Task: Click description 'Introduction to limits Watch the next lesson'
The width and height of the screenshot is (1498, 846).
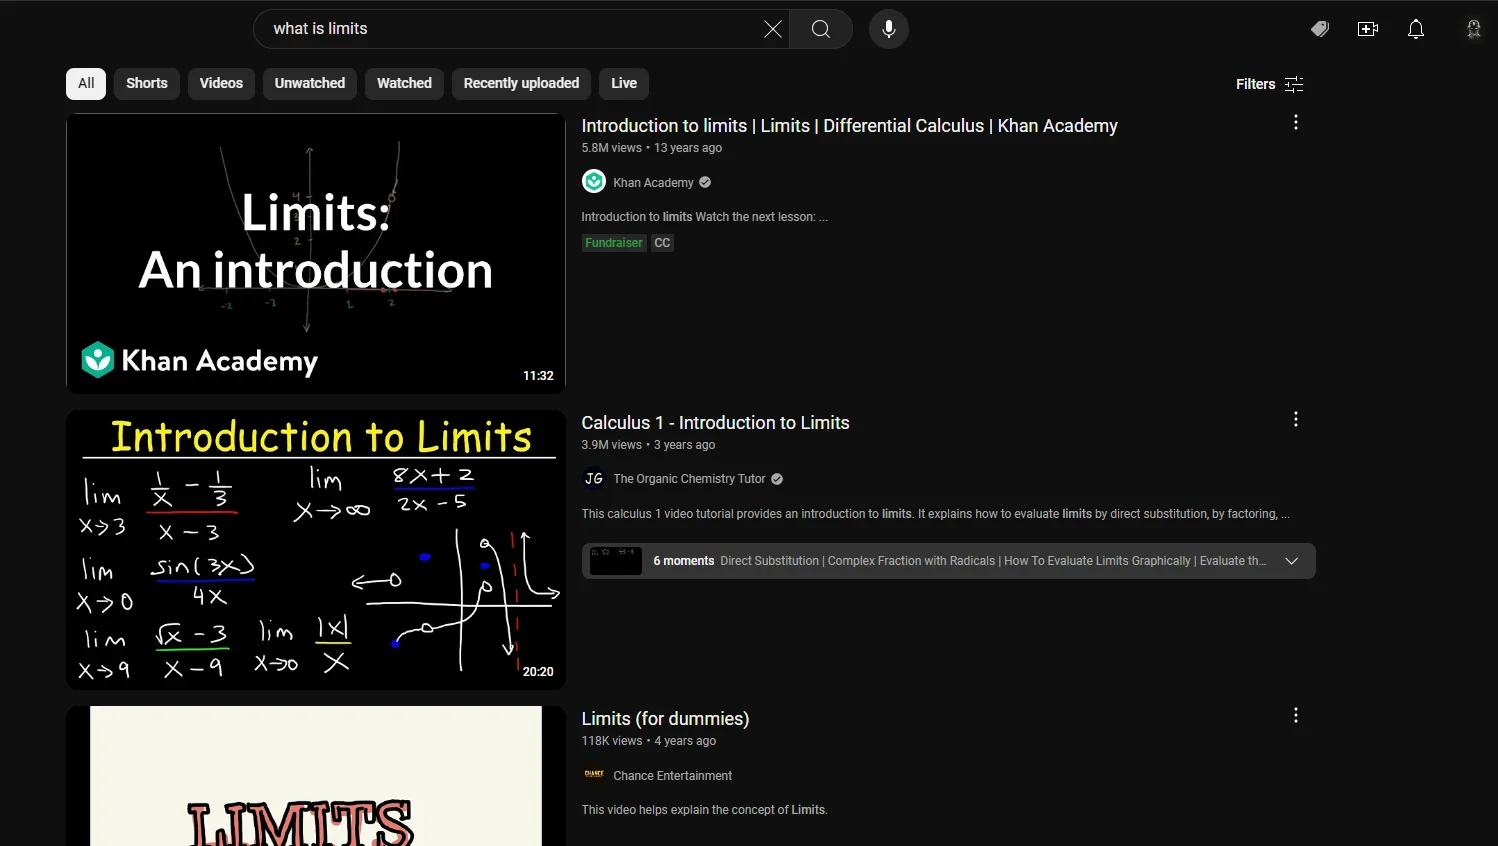Action: point(705,217)
